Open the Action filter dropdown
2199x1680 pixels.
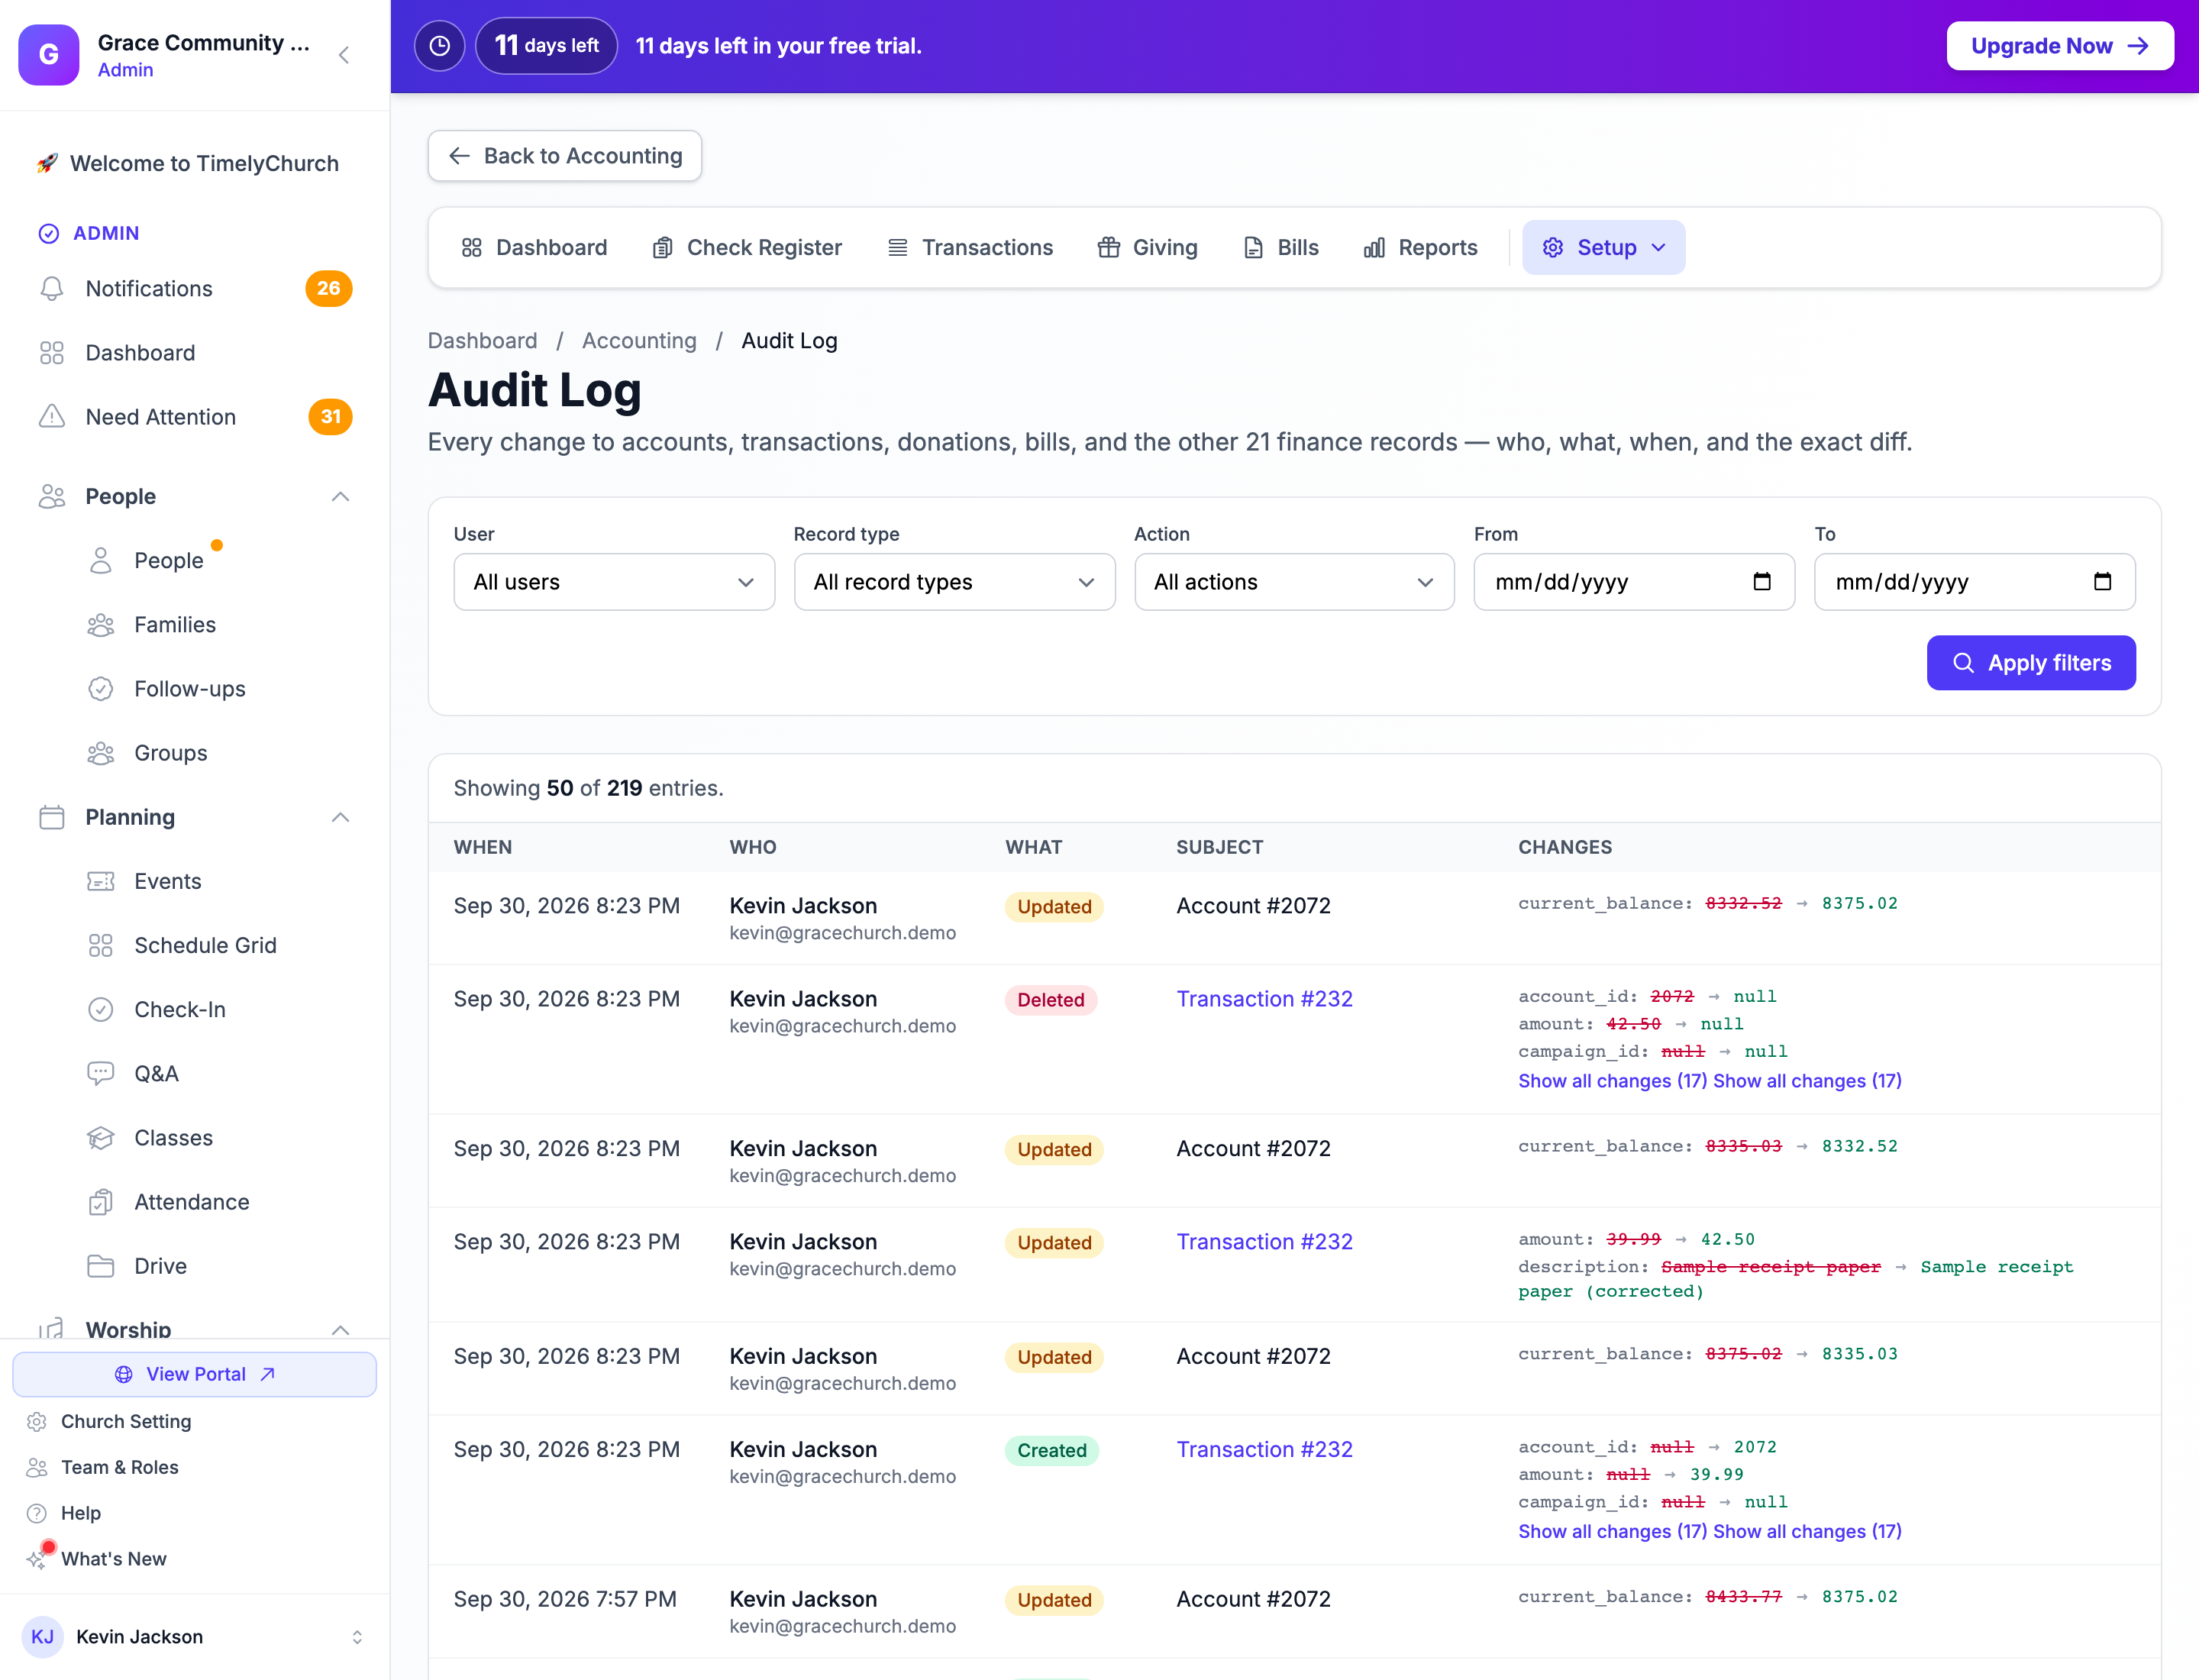click(1294, 582)
